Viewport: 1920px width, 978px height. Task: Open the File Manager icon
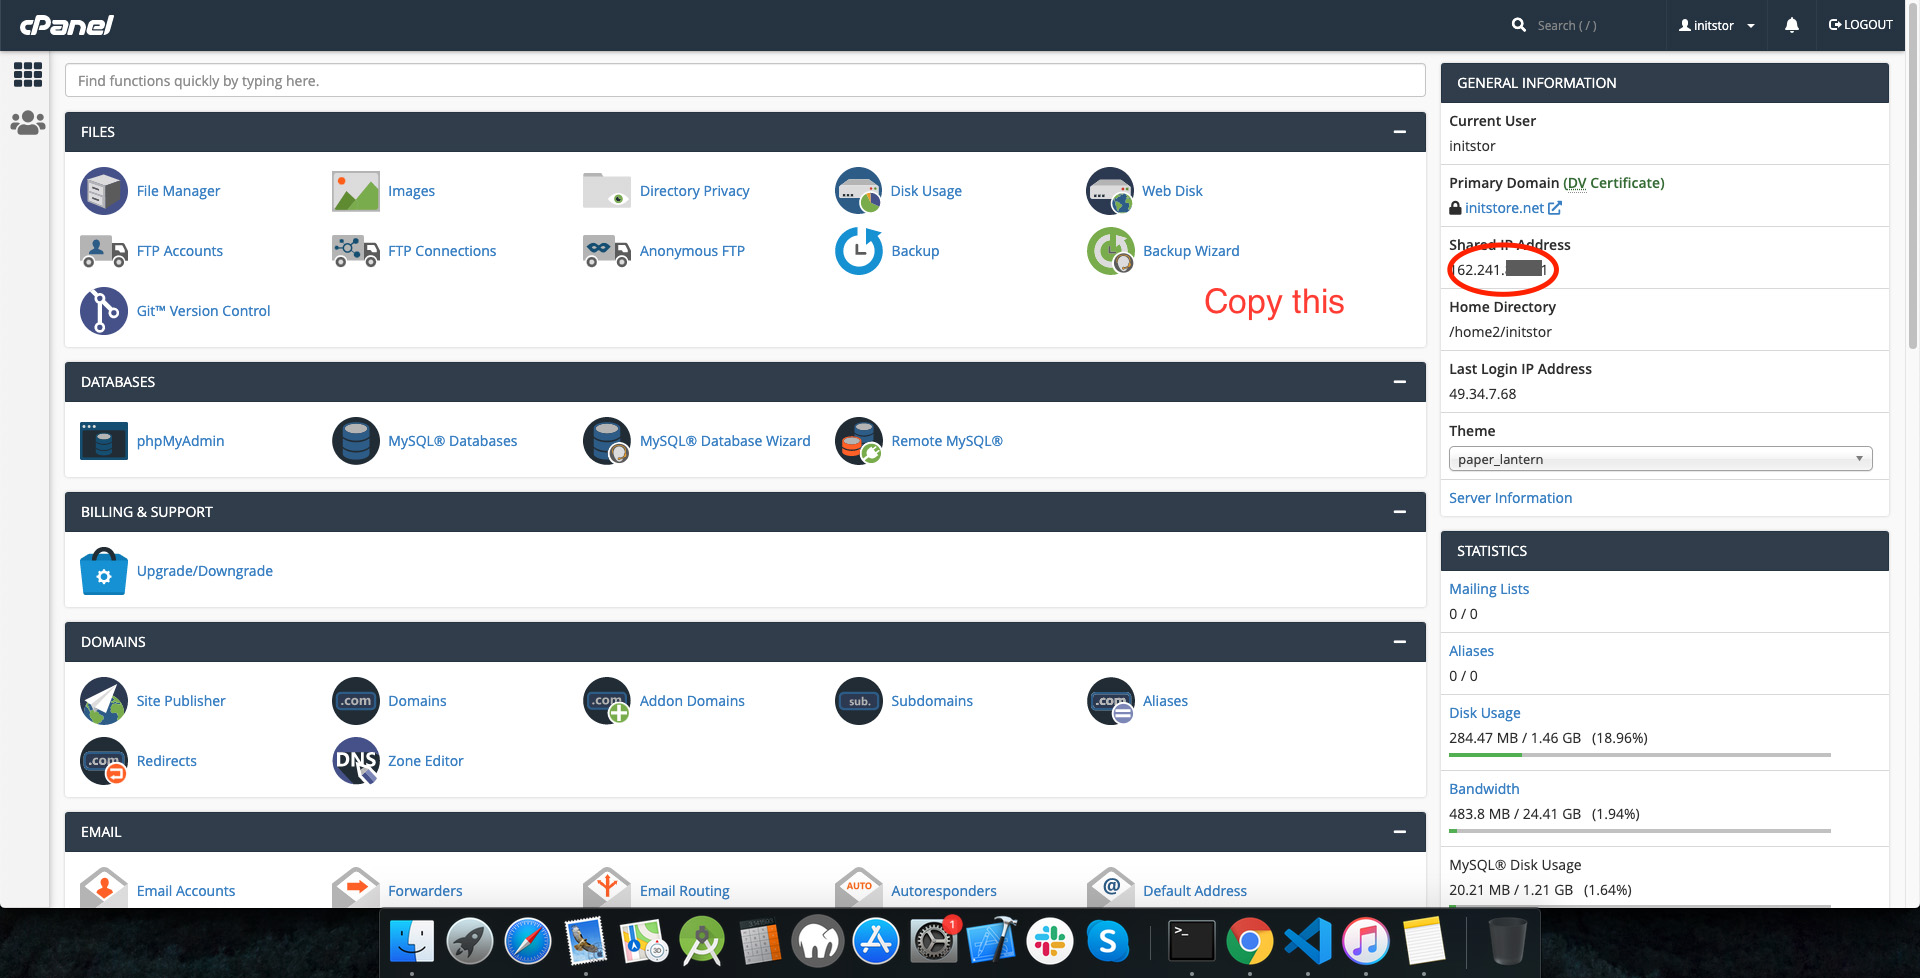[x=104, y=191]
